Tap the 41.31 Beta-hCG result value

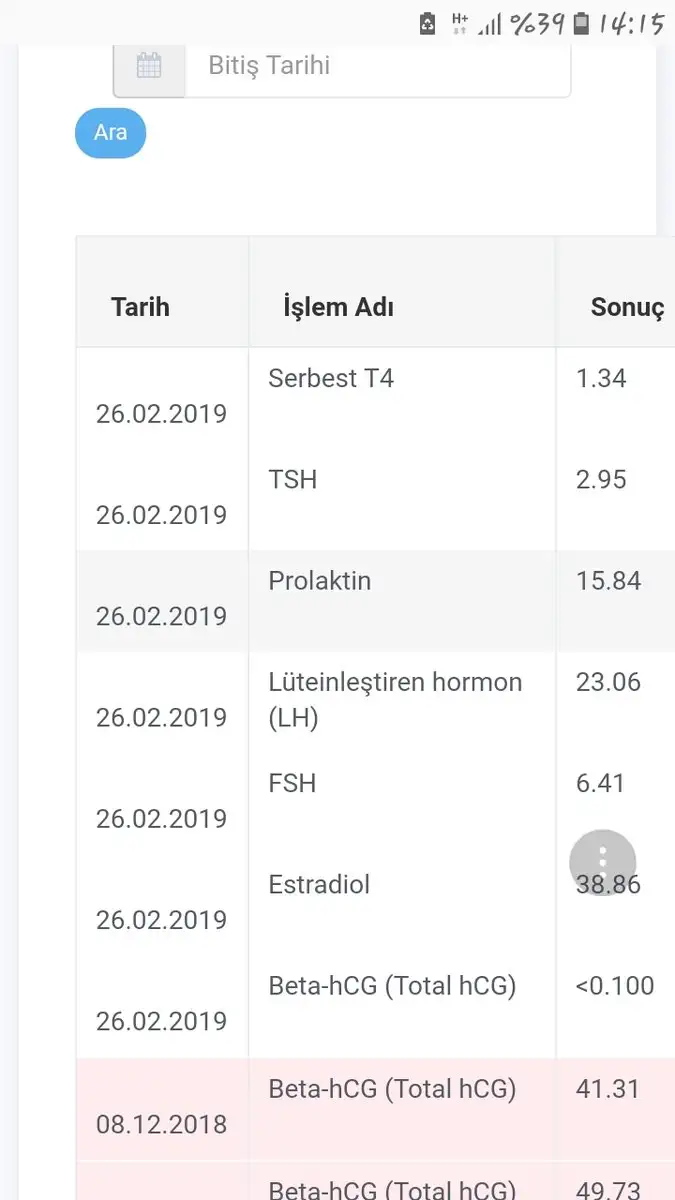[x=607, y=1088]
